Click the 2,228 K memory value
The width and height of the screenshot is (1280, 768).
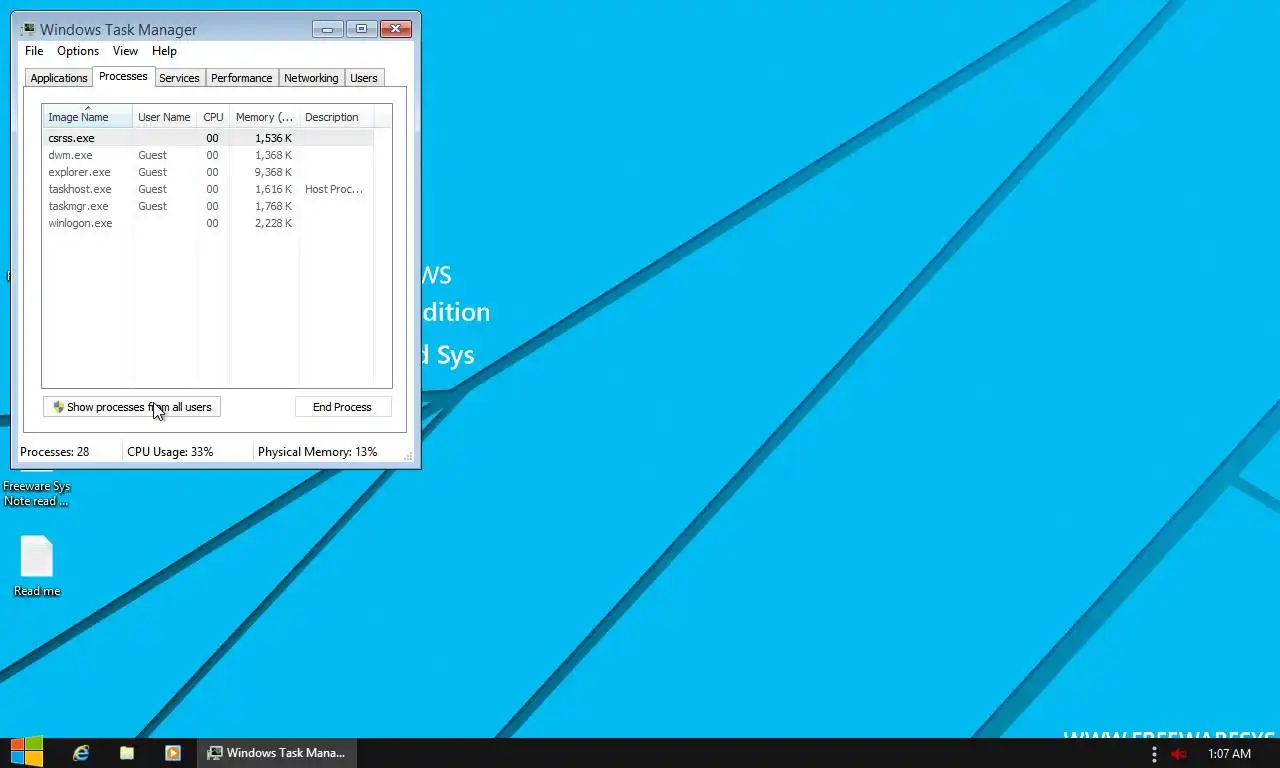[x=273, y=223]
